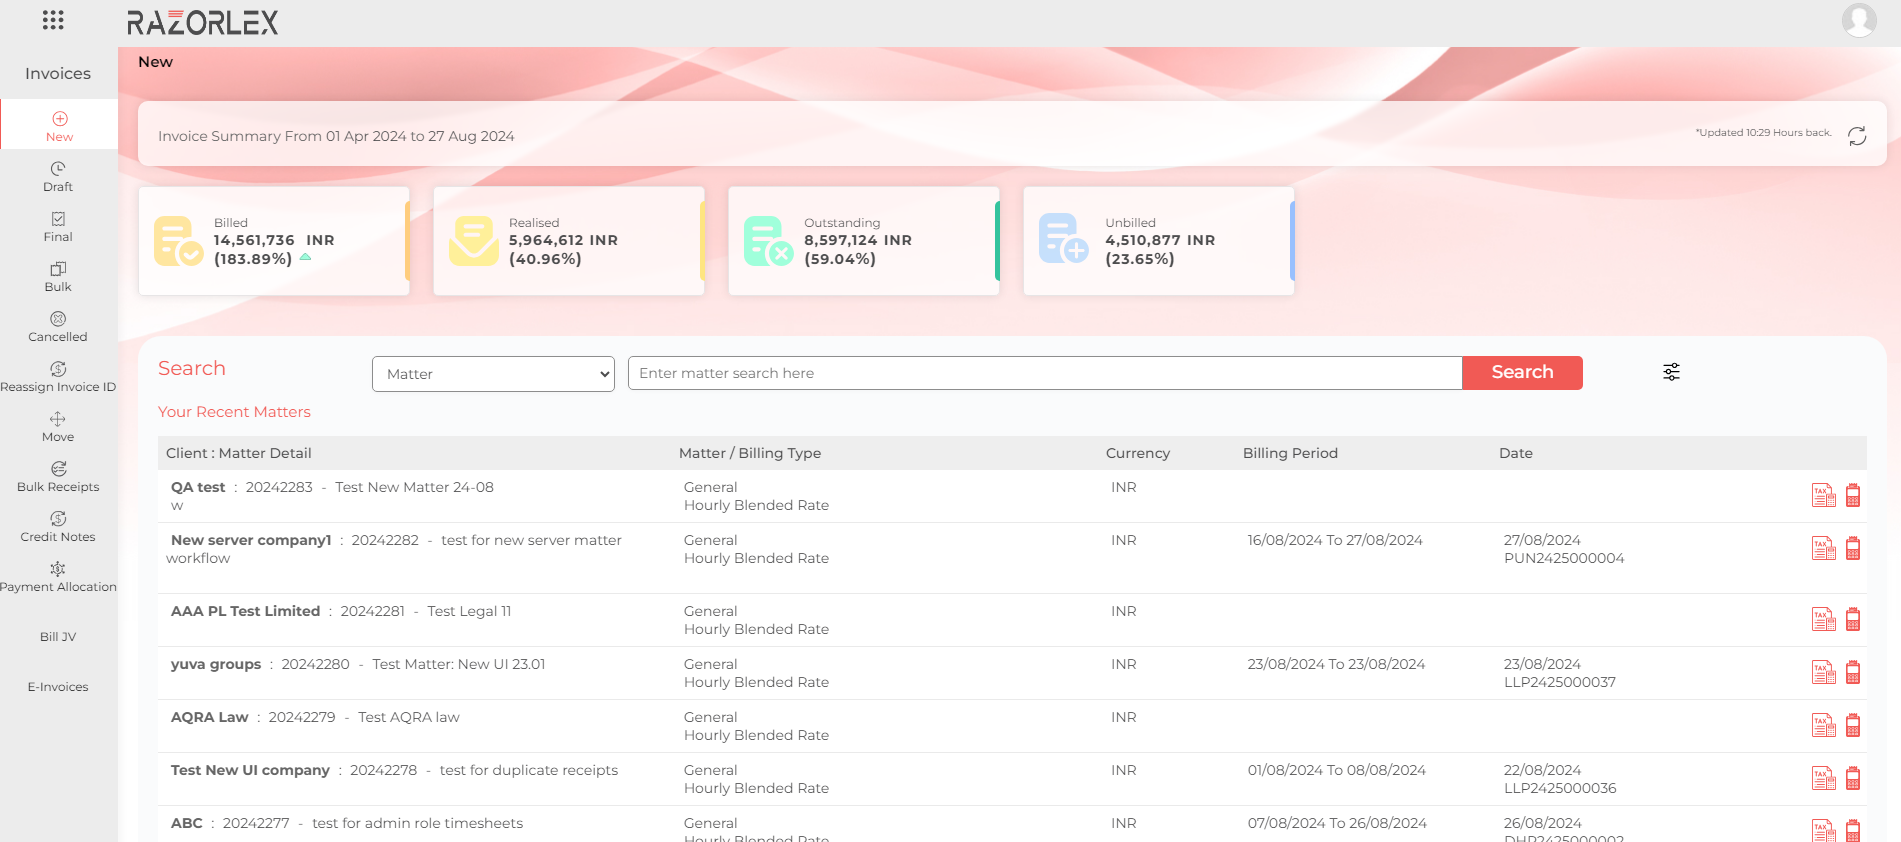Viewport: 1901px width, 842px height.
Task: Open the user profile avatar
Action: click(x=1859, y=20)
